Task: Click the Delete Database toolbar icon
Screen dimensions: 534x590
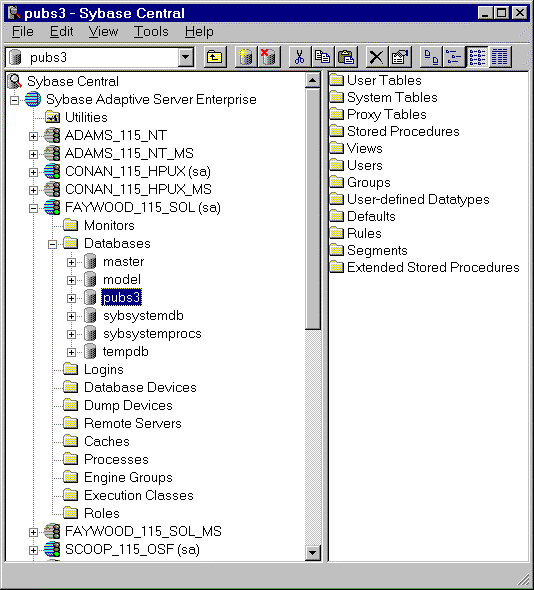Action: (269, 57)
